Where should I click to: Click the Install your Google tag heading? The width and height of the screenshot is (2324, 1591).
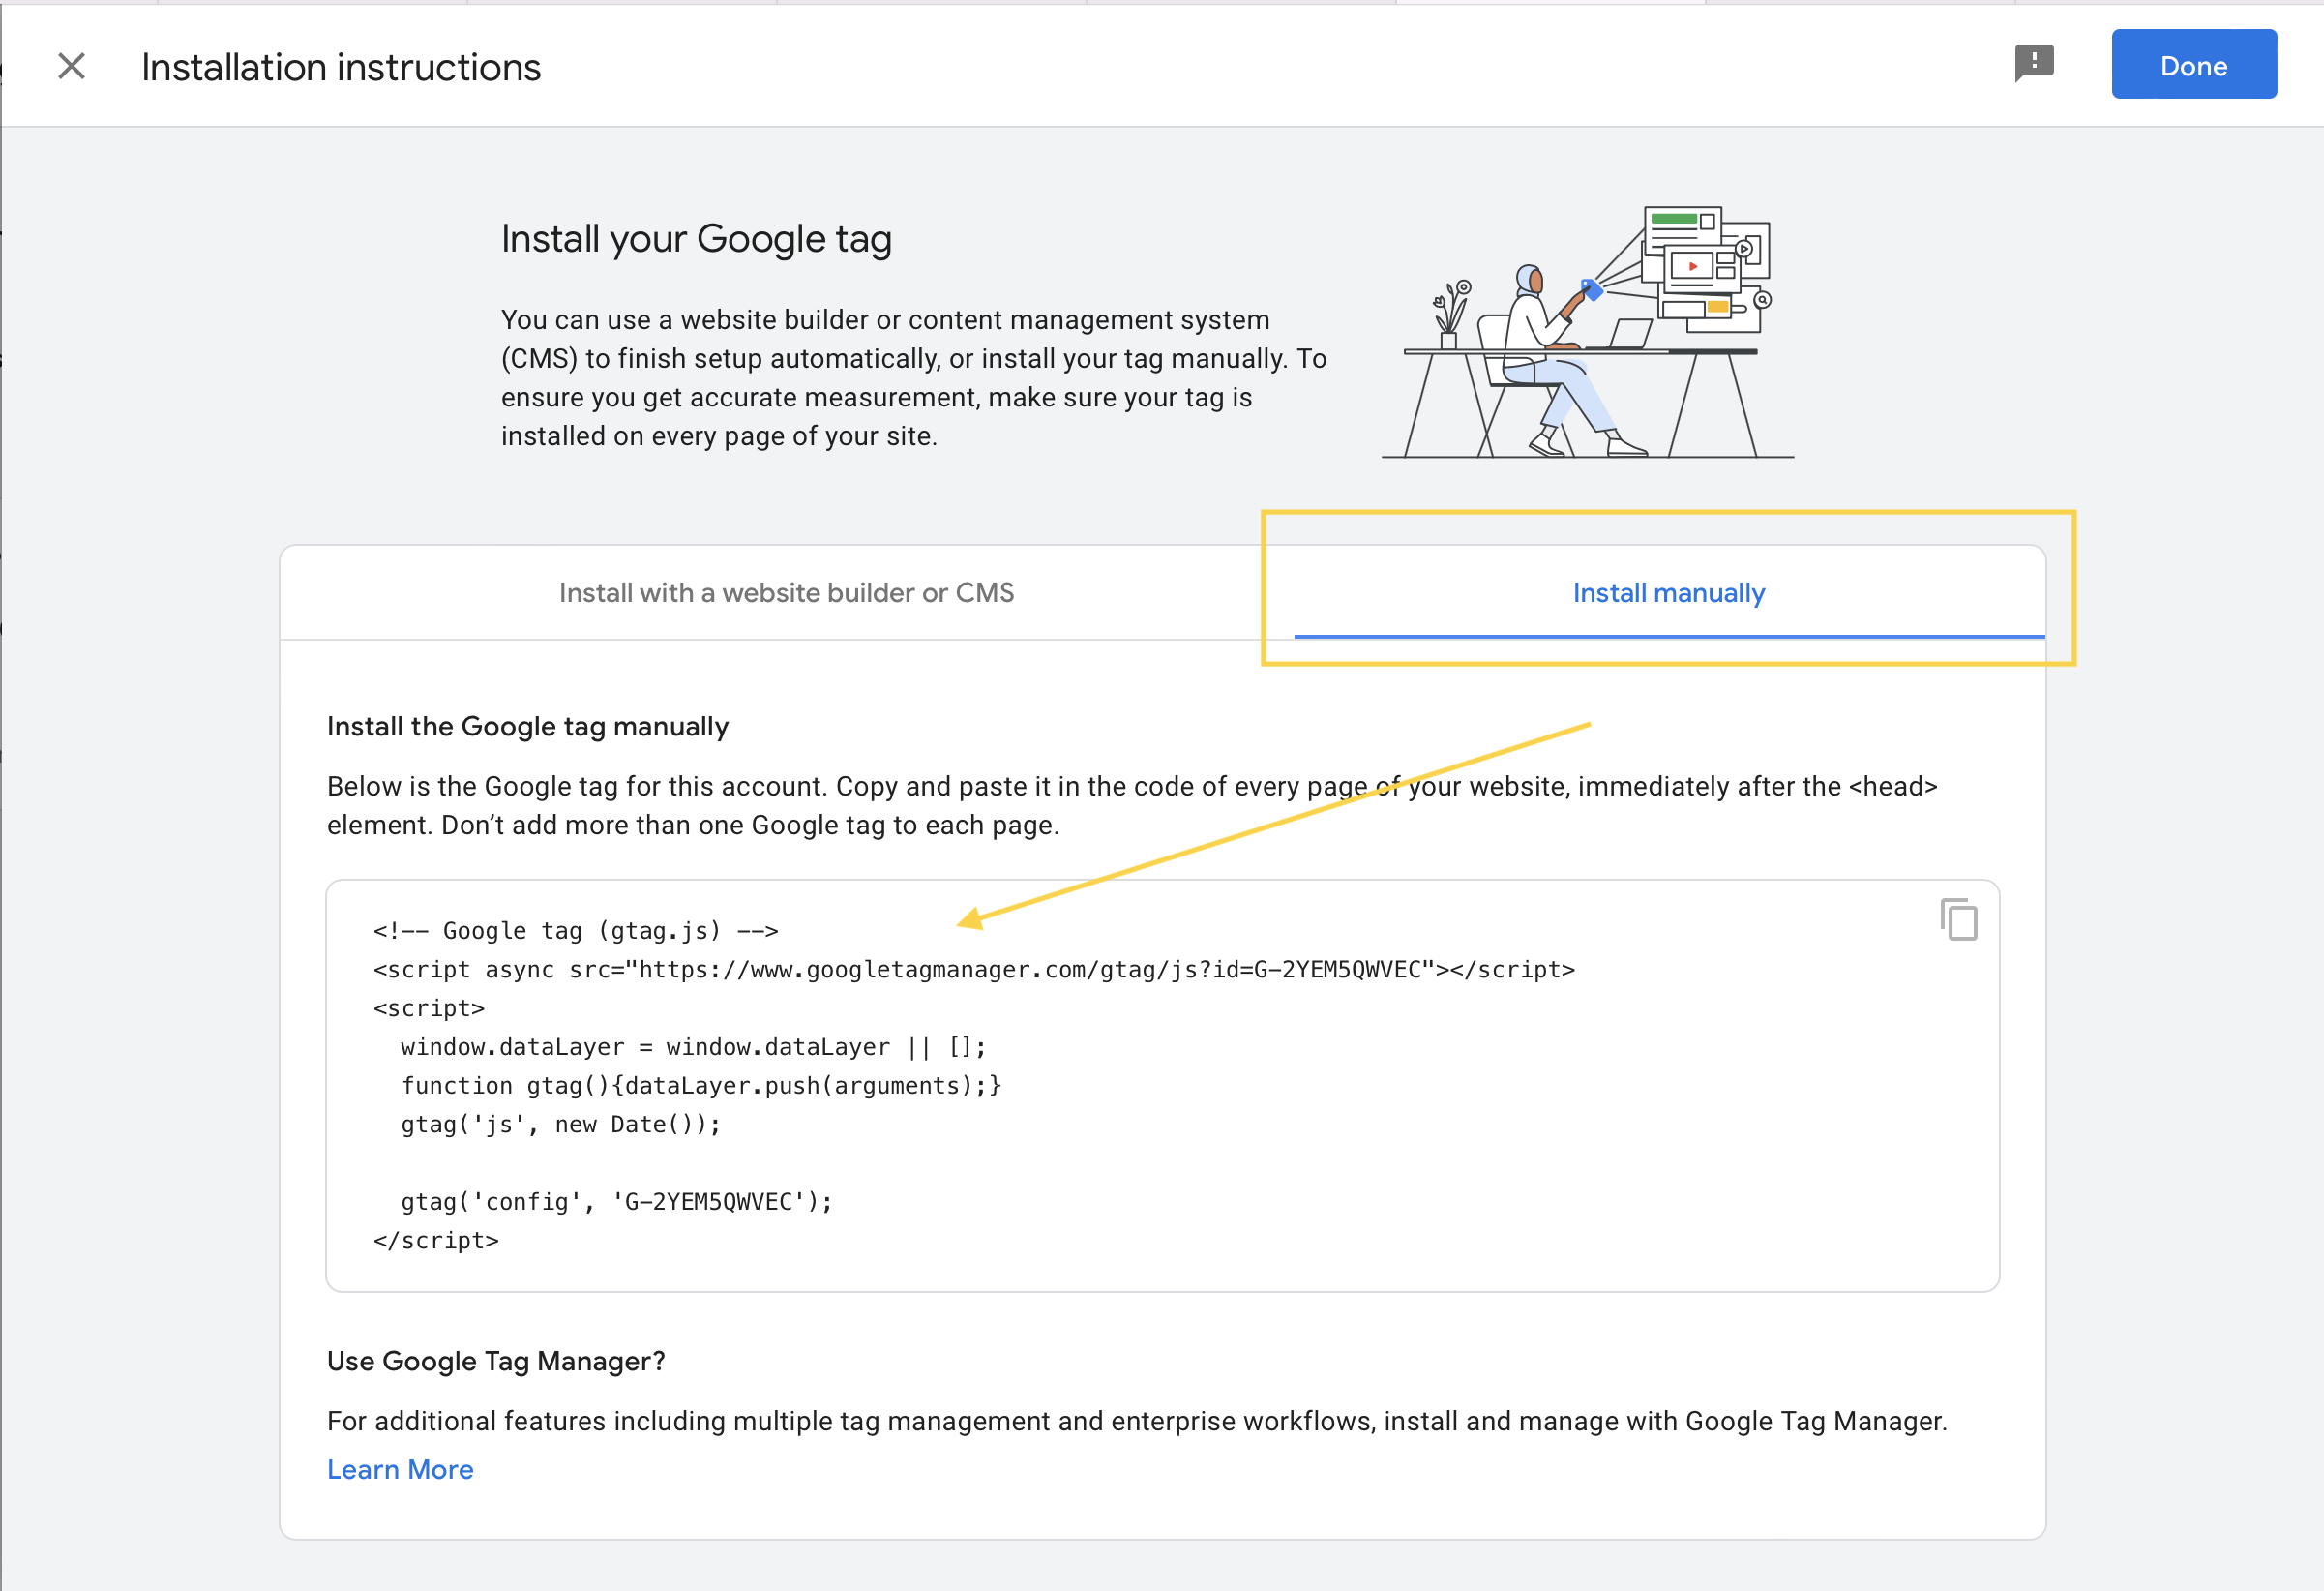tap(696, 239)
